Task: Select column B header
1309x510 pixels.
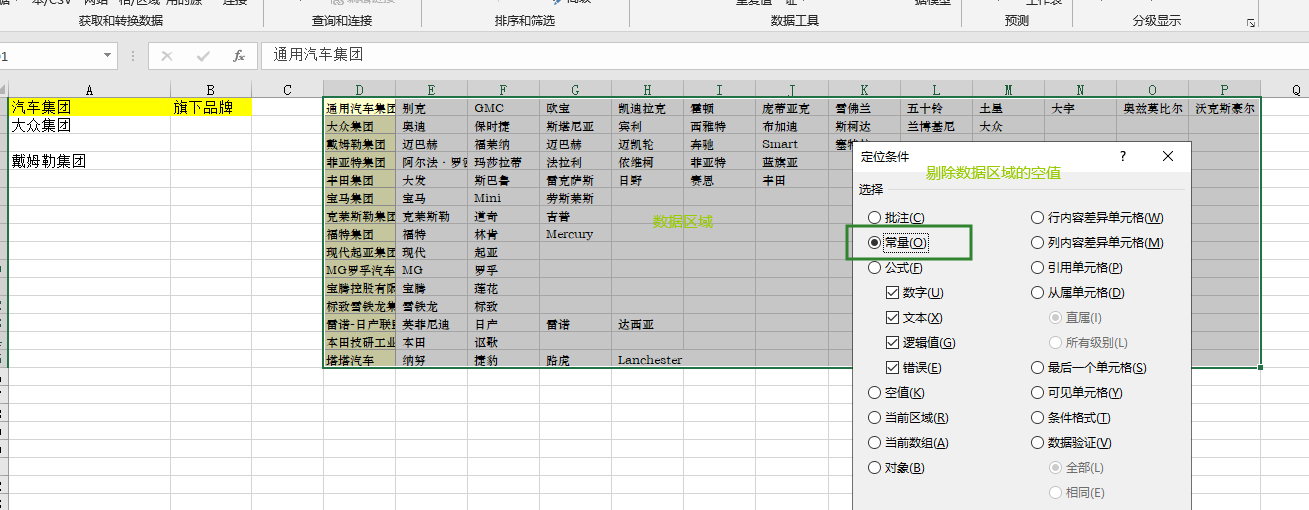Action: pyautogui.click(x=210, y=90)
